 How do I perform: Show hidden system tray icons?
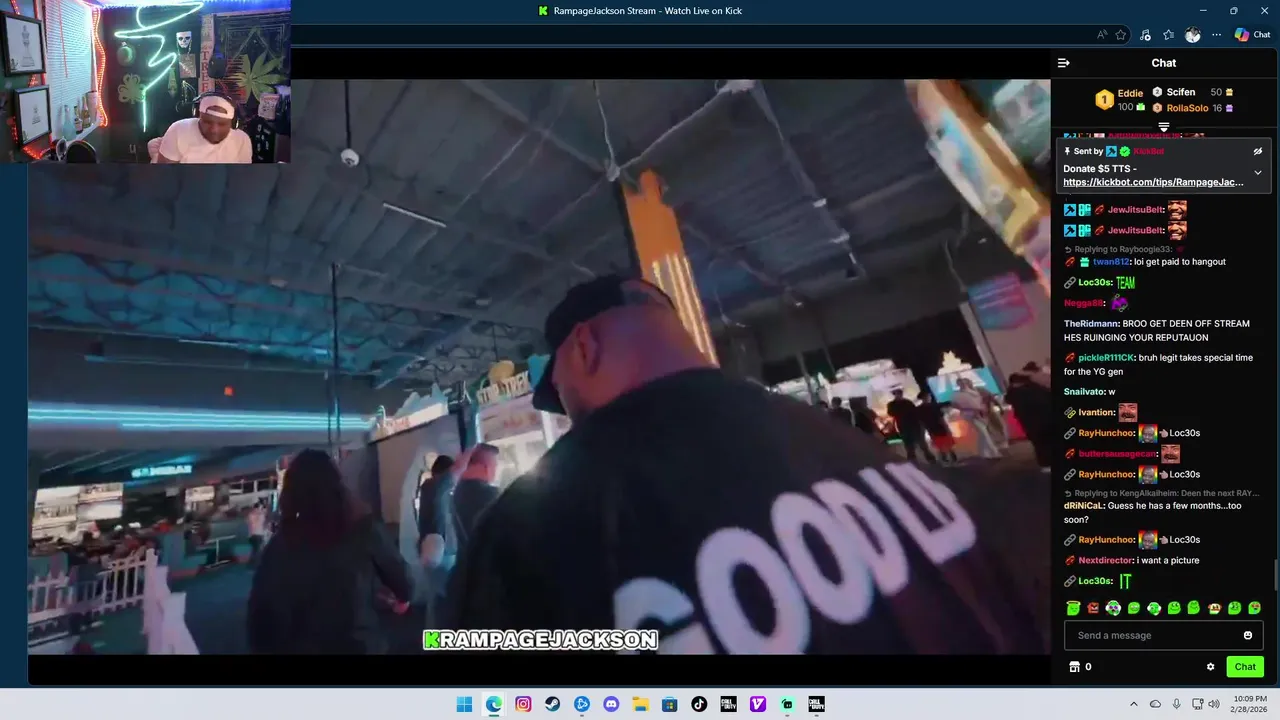[1136, 704]
